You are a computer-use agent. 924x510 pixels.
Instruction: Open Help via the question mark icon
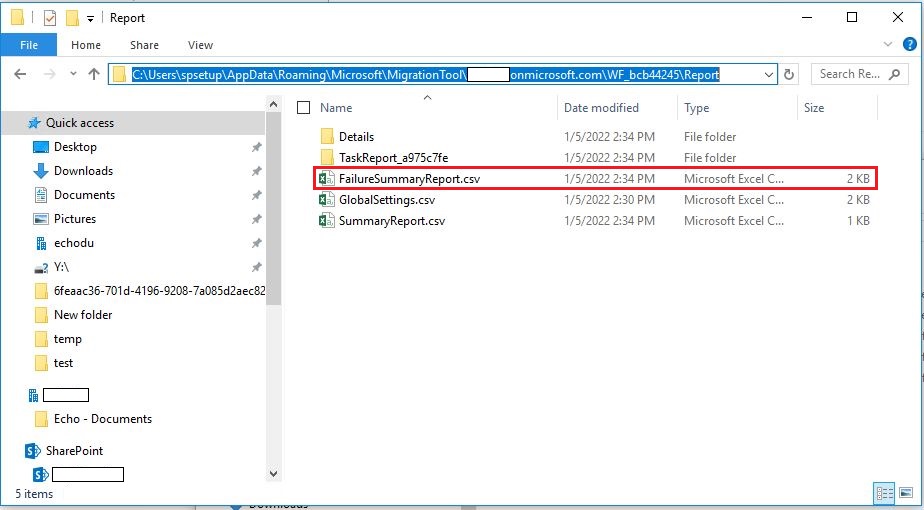(909, 44)
